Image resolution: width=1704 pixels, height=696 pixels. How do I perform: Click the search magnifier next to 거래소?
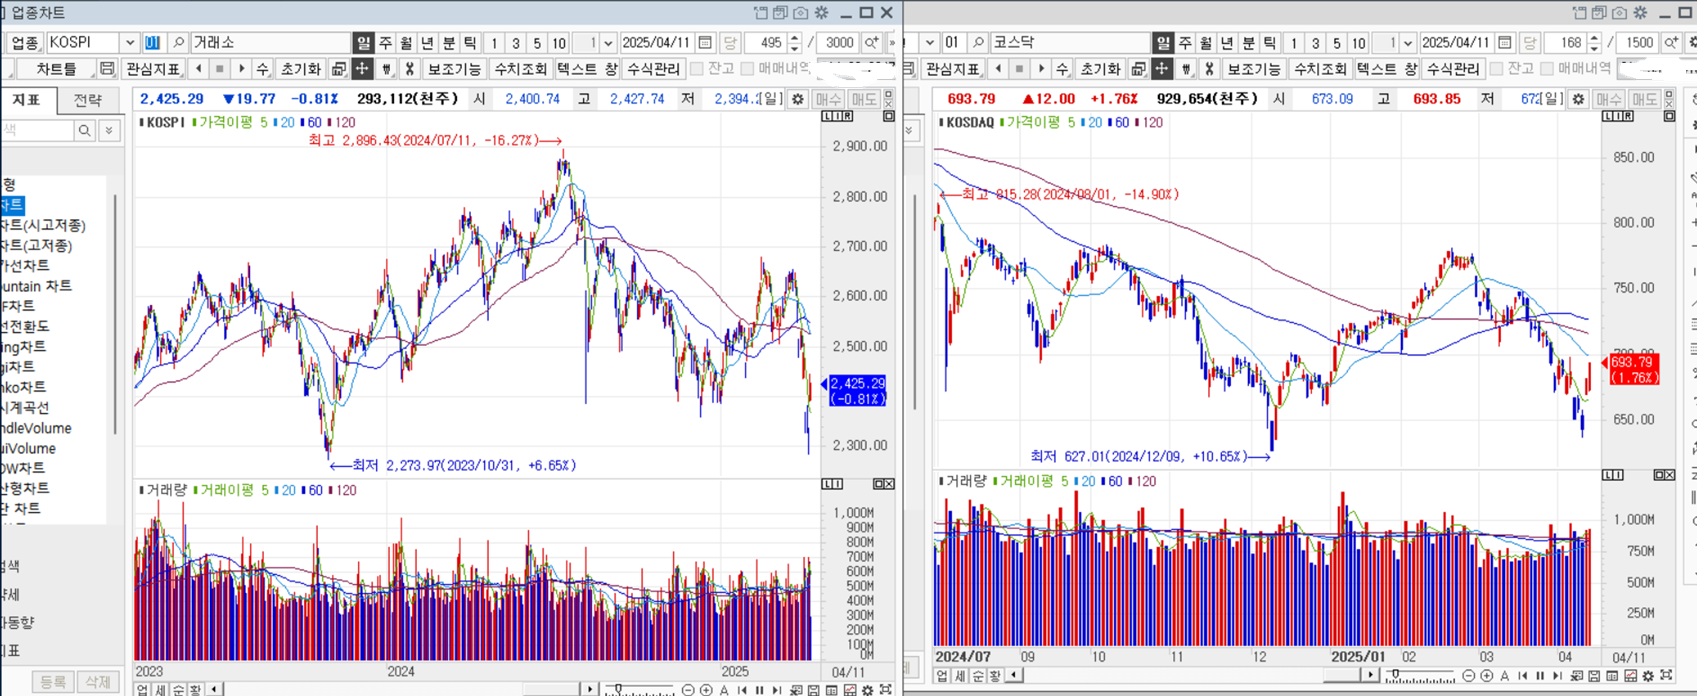(178, 43)
